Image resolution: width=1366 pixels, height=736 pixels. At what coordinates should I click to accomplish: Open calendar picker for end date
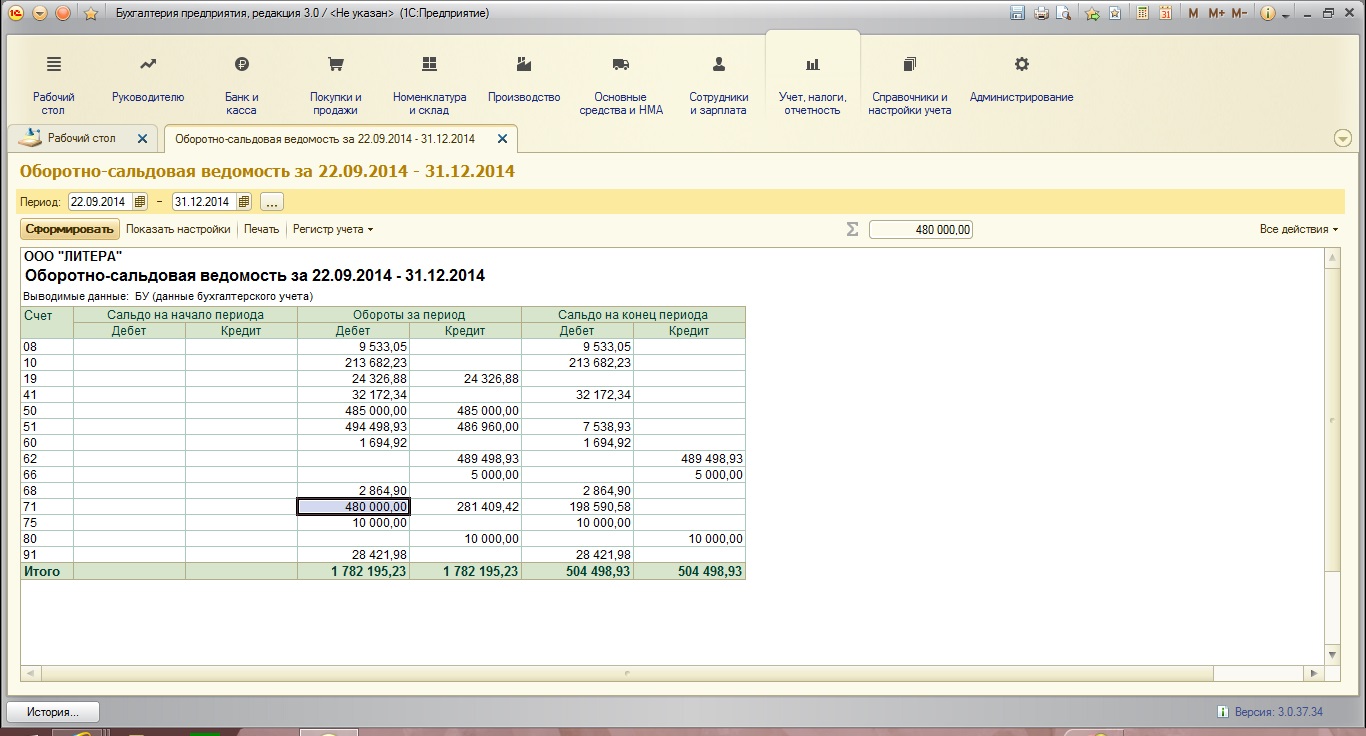pyautogui.click(x=243, y=202)
